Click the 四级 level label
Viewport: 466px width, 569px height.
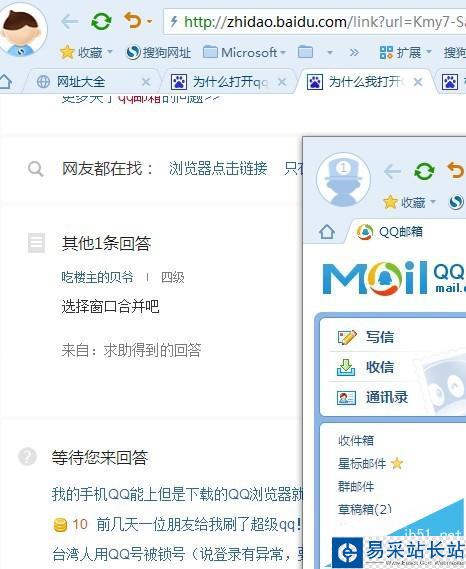pos(173,278)
